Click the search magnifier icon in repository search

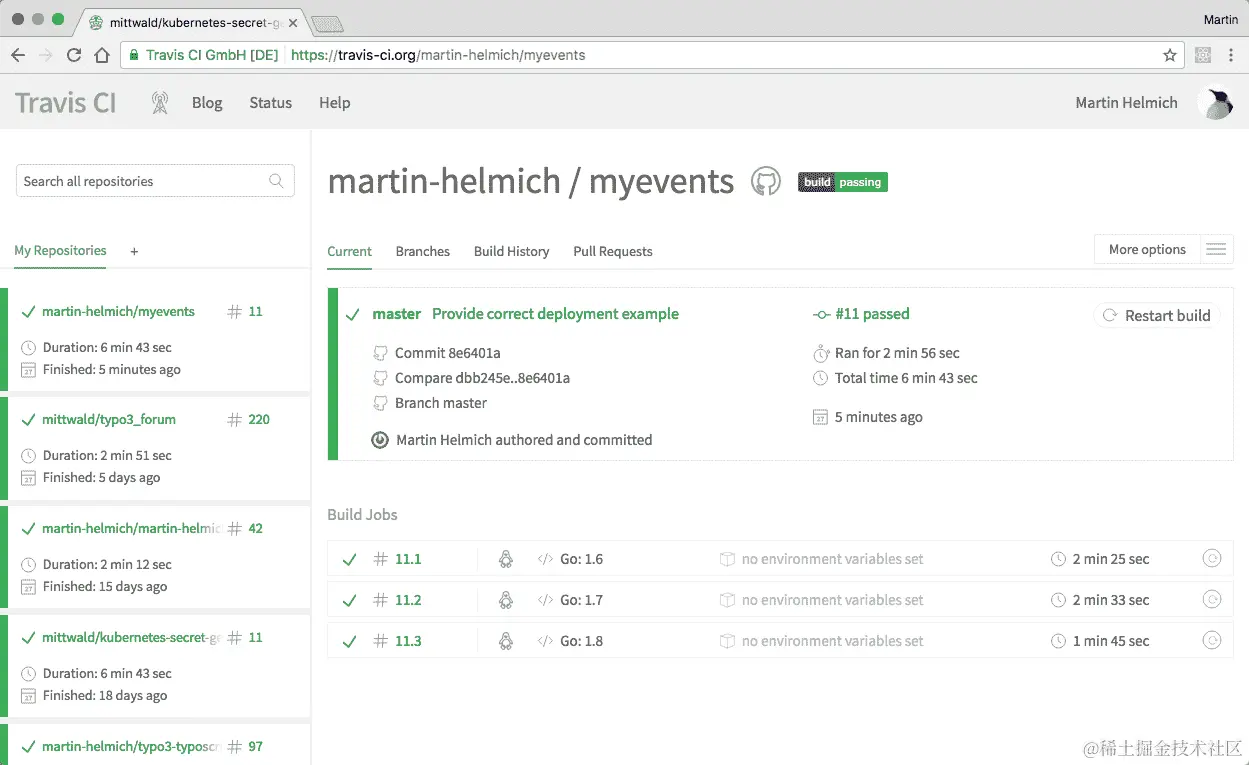pos(276,181)
